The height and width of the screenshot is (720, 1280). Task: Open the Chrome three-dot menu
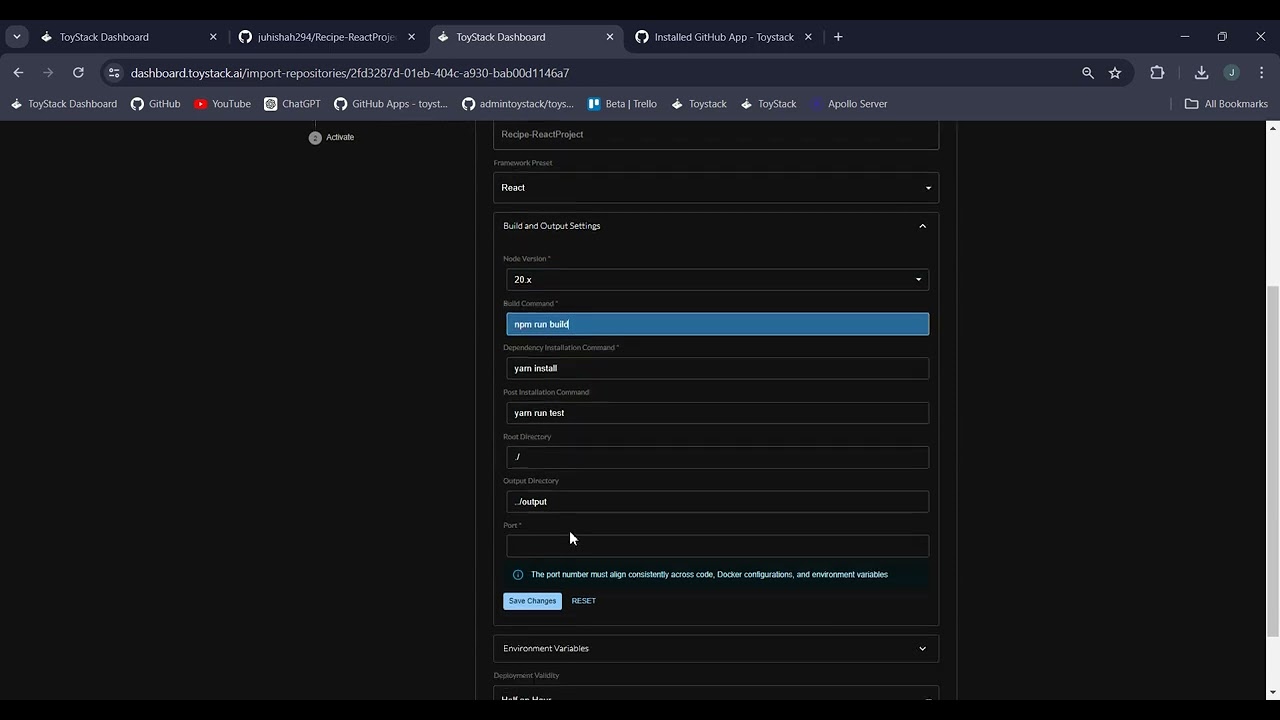click(1261, 72)
